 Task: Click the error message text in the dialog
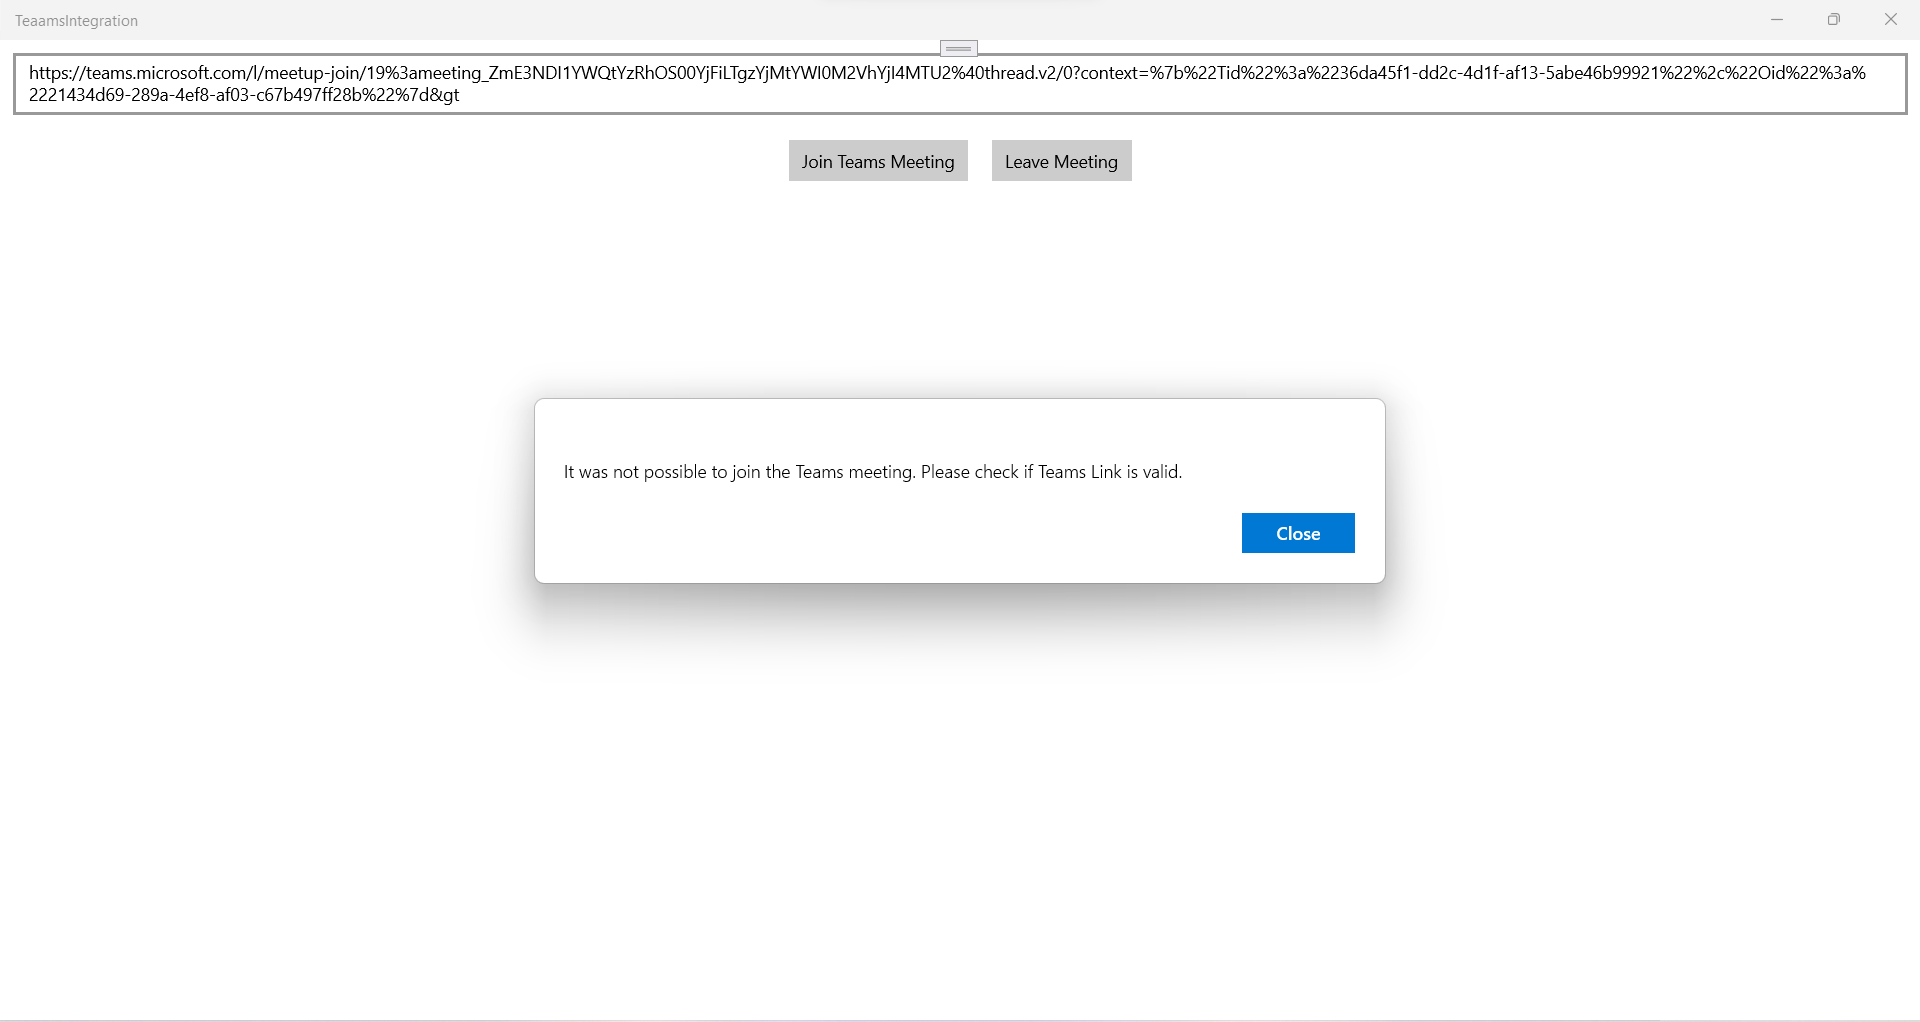point(873,471)
